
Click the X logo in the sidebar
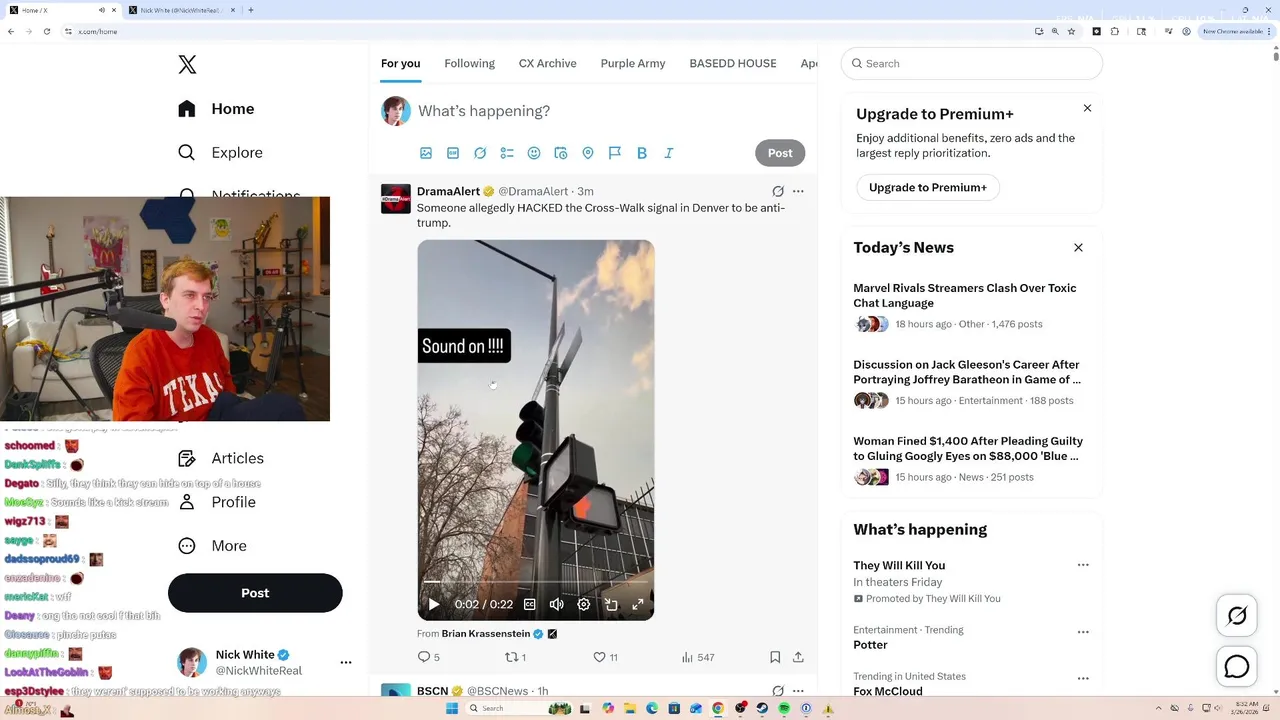pyautogui.click(x=187, y=65)
